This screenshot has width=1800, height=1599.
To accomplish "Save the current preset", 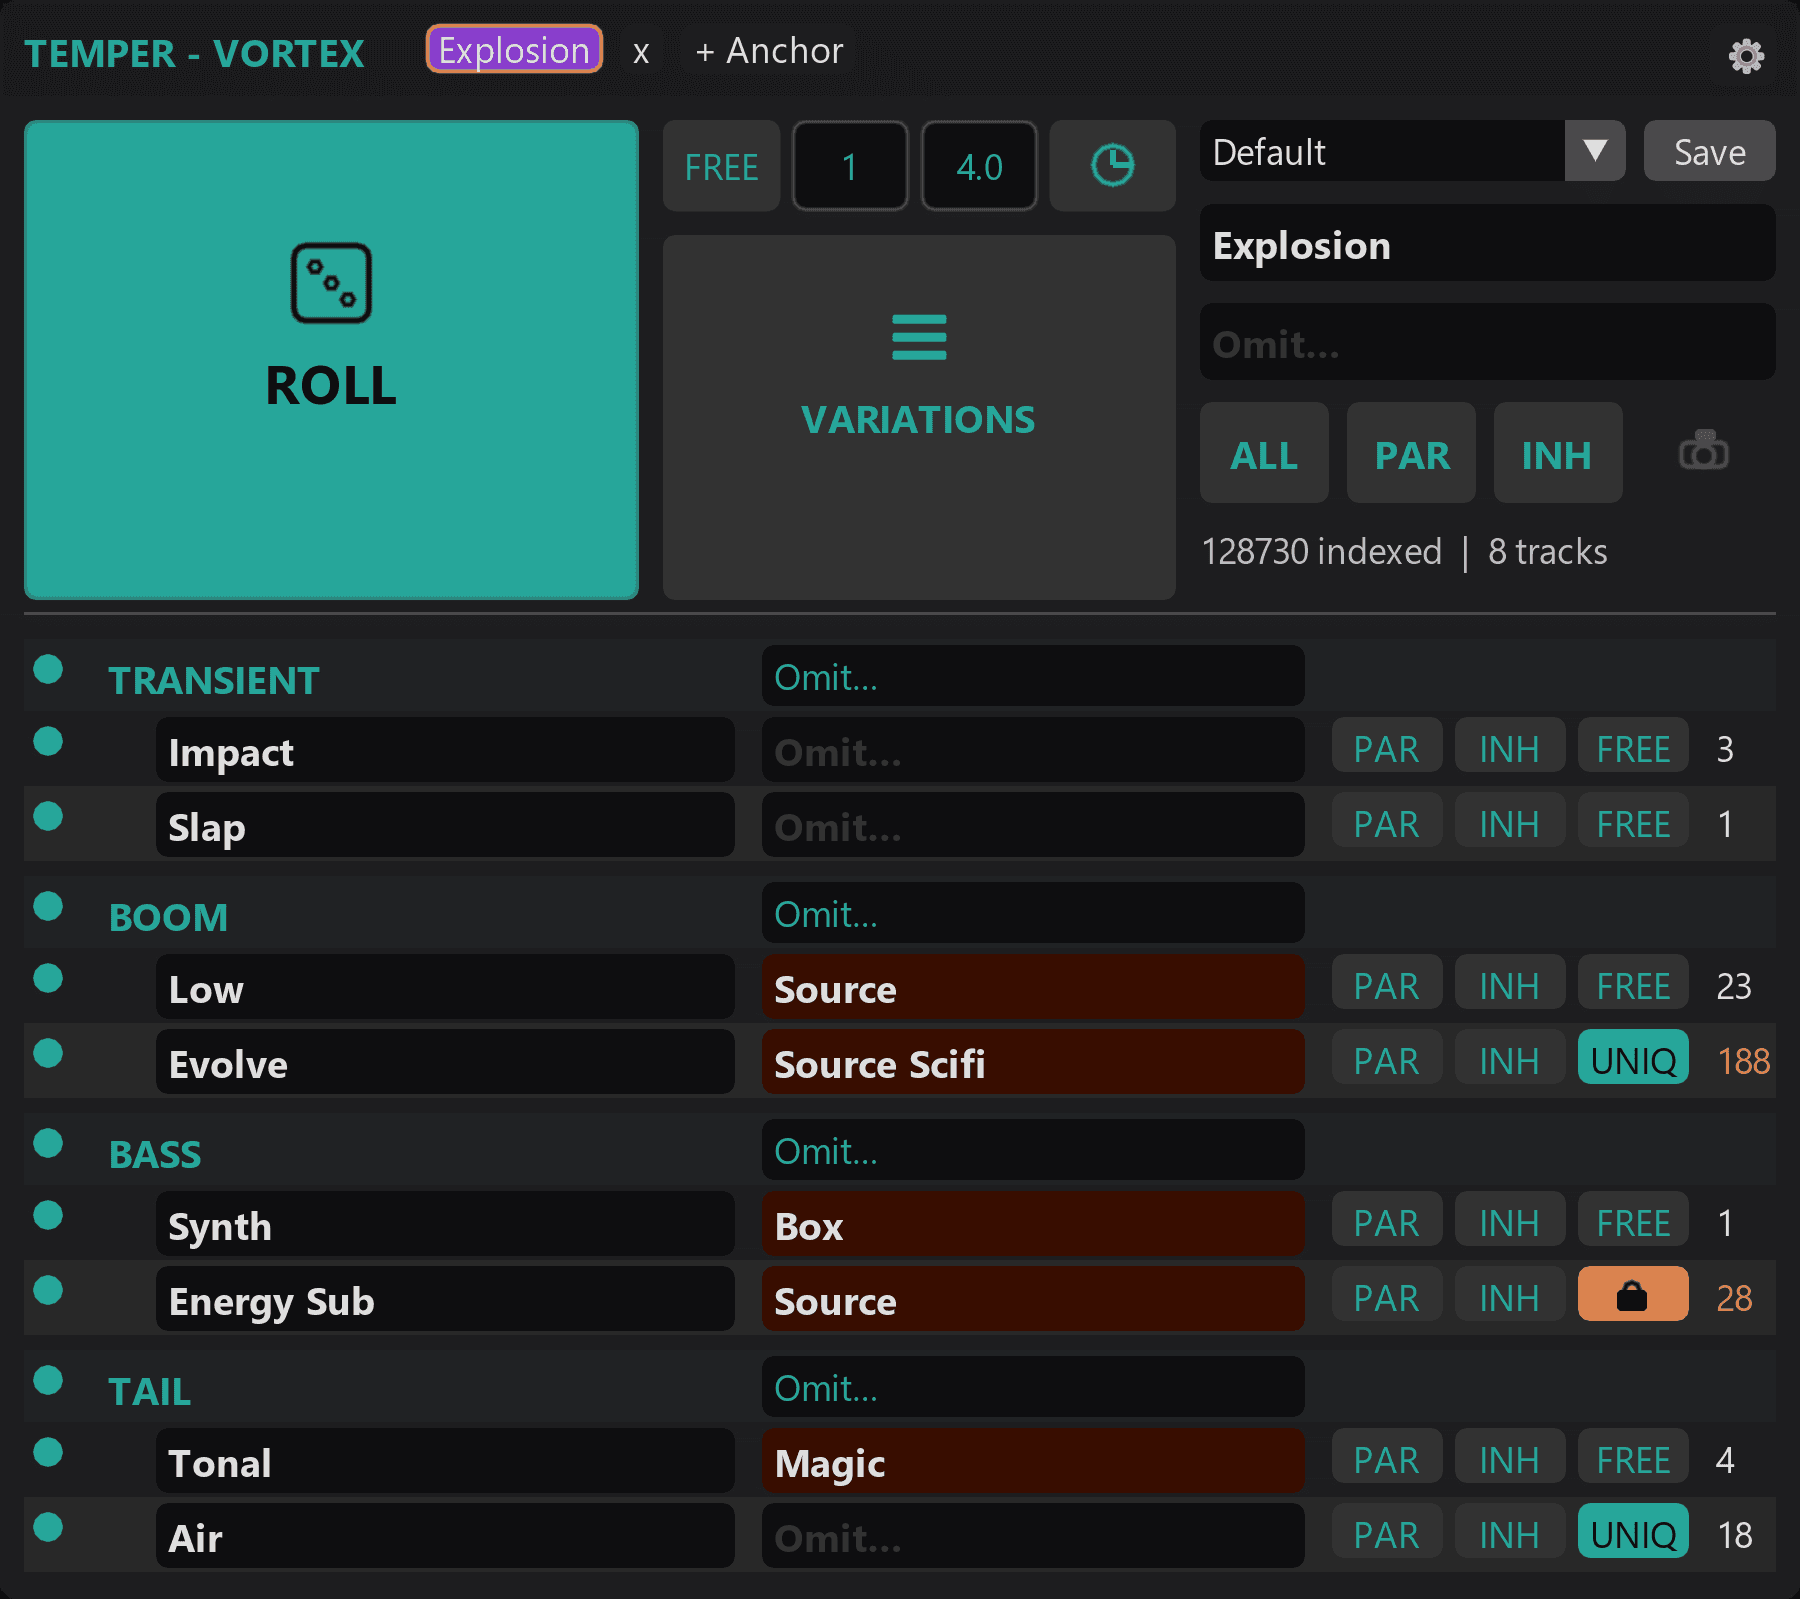I will coord(1708,152).
